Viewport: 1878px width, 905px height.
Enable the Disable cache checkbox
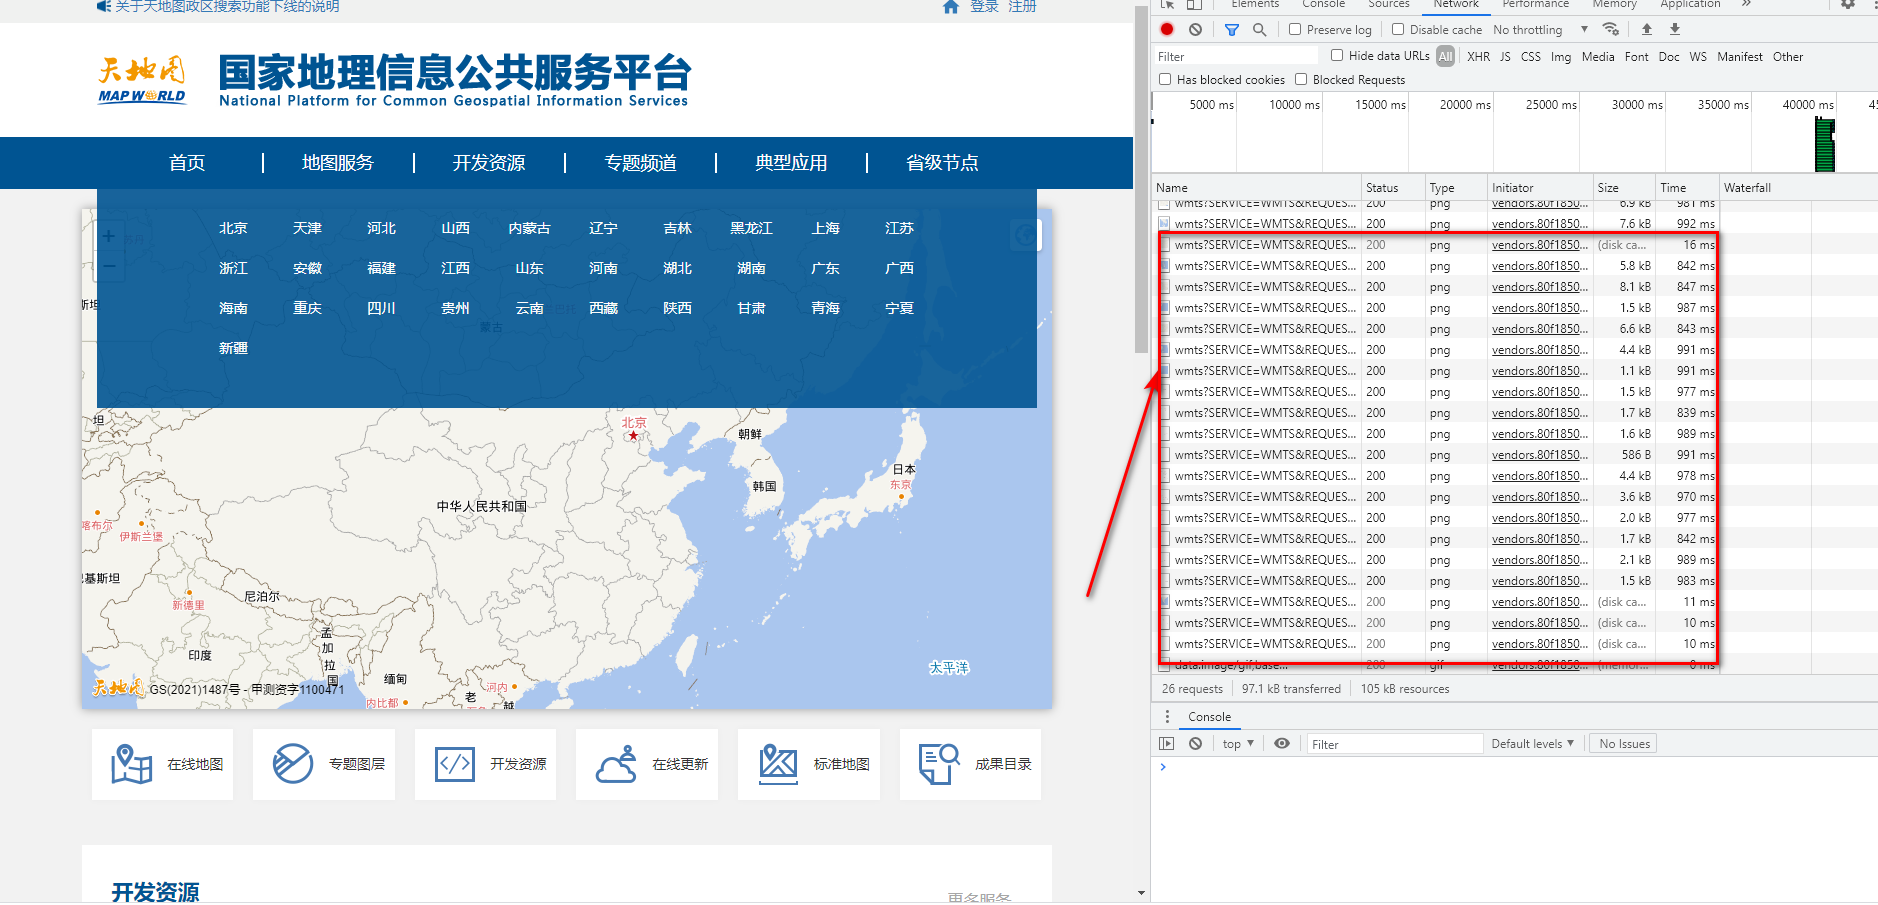tap(1397, 29)
